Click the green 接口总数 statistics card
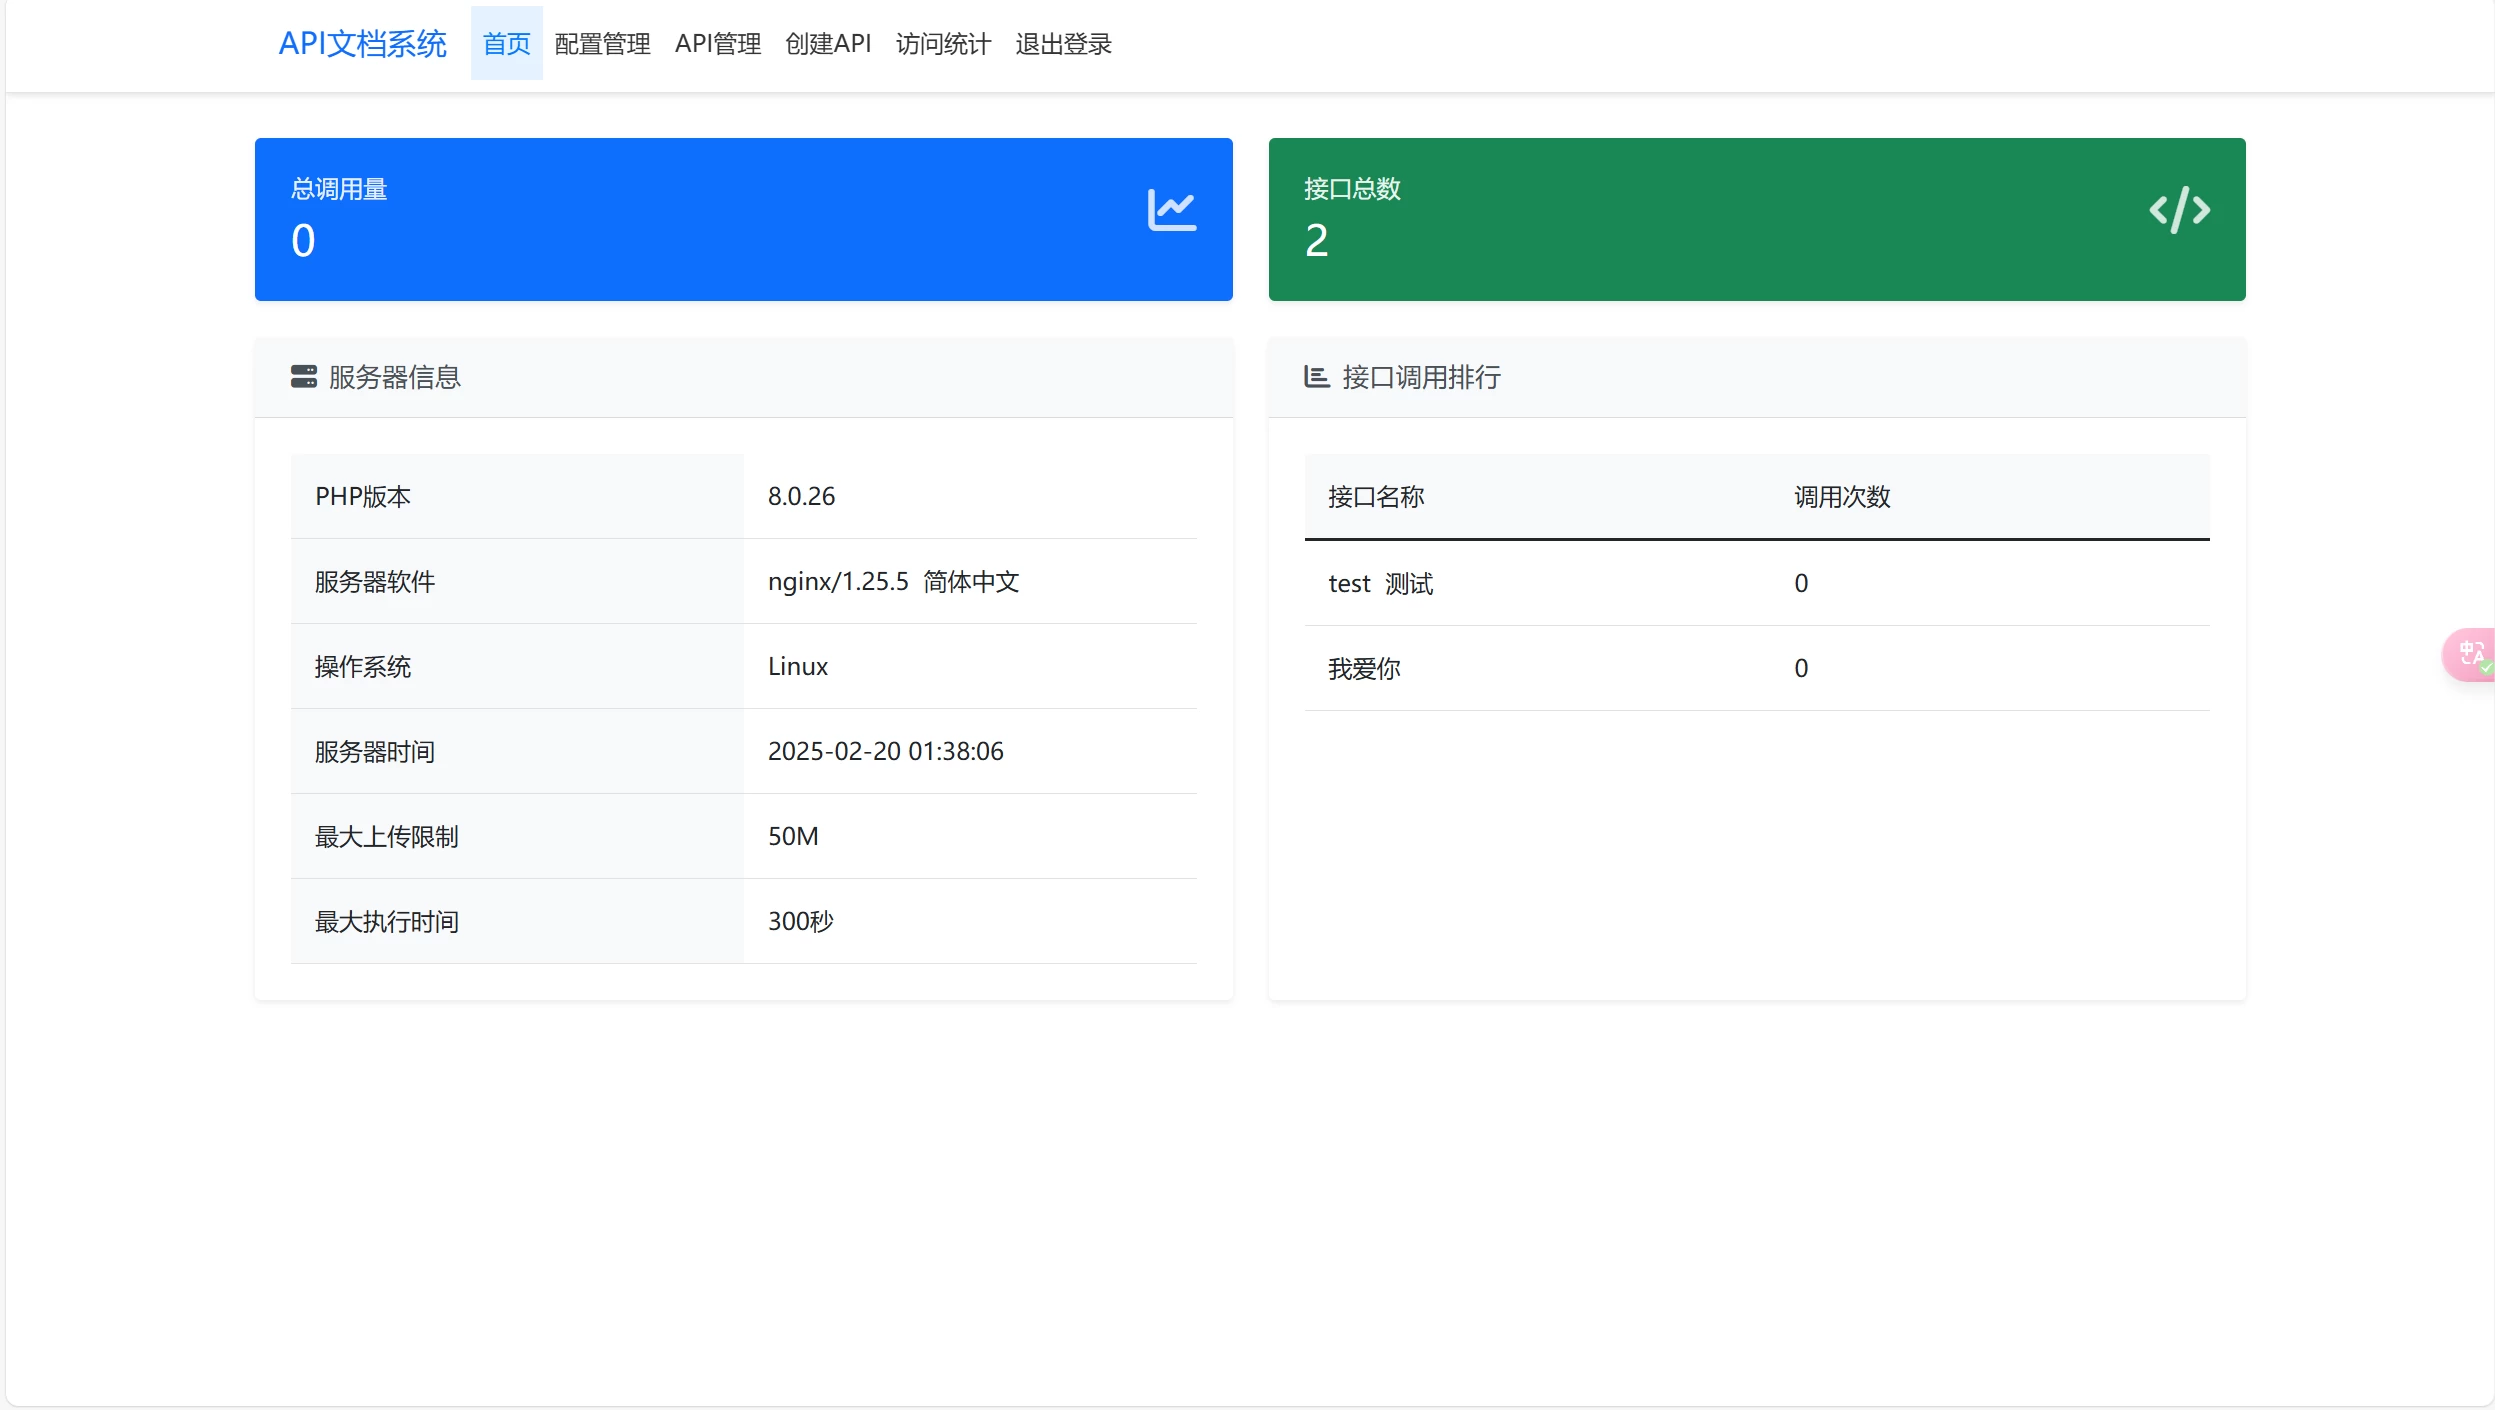The height and width of the screenshot is (1410, 2495). [1756, 218]
